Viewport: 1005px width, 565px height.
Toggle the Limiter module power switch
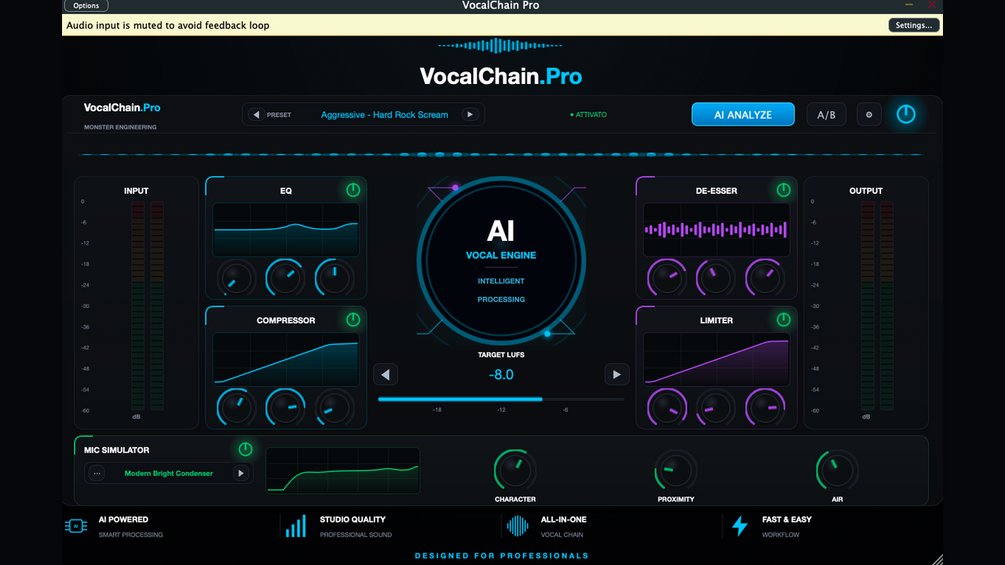[x=783, y=320]
